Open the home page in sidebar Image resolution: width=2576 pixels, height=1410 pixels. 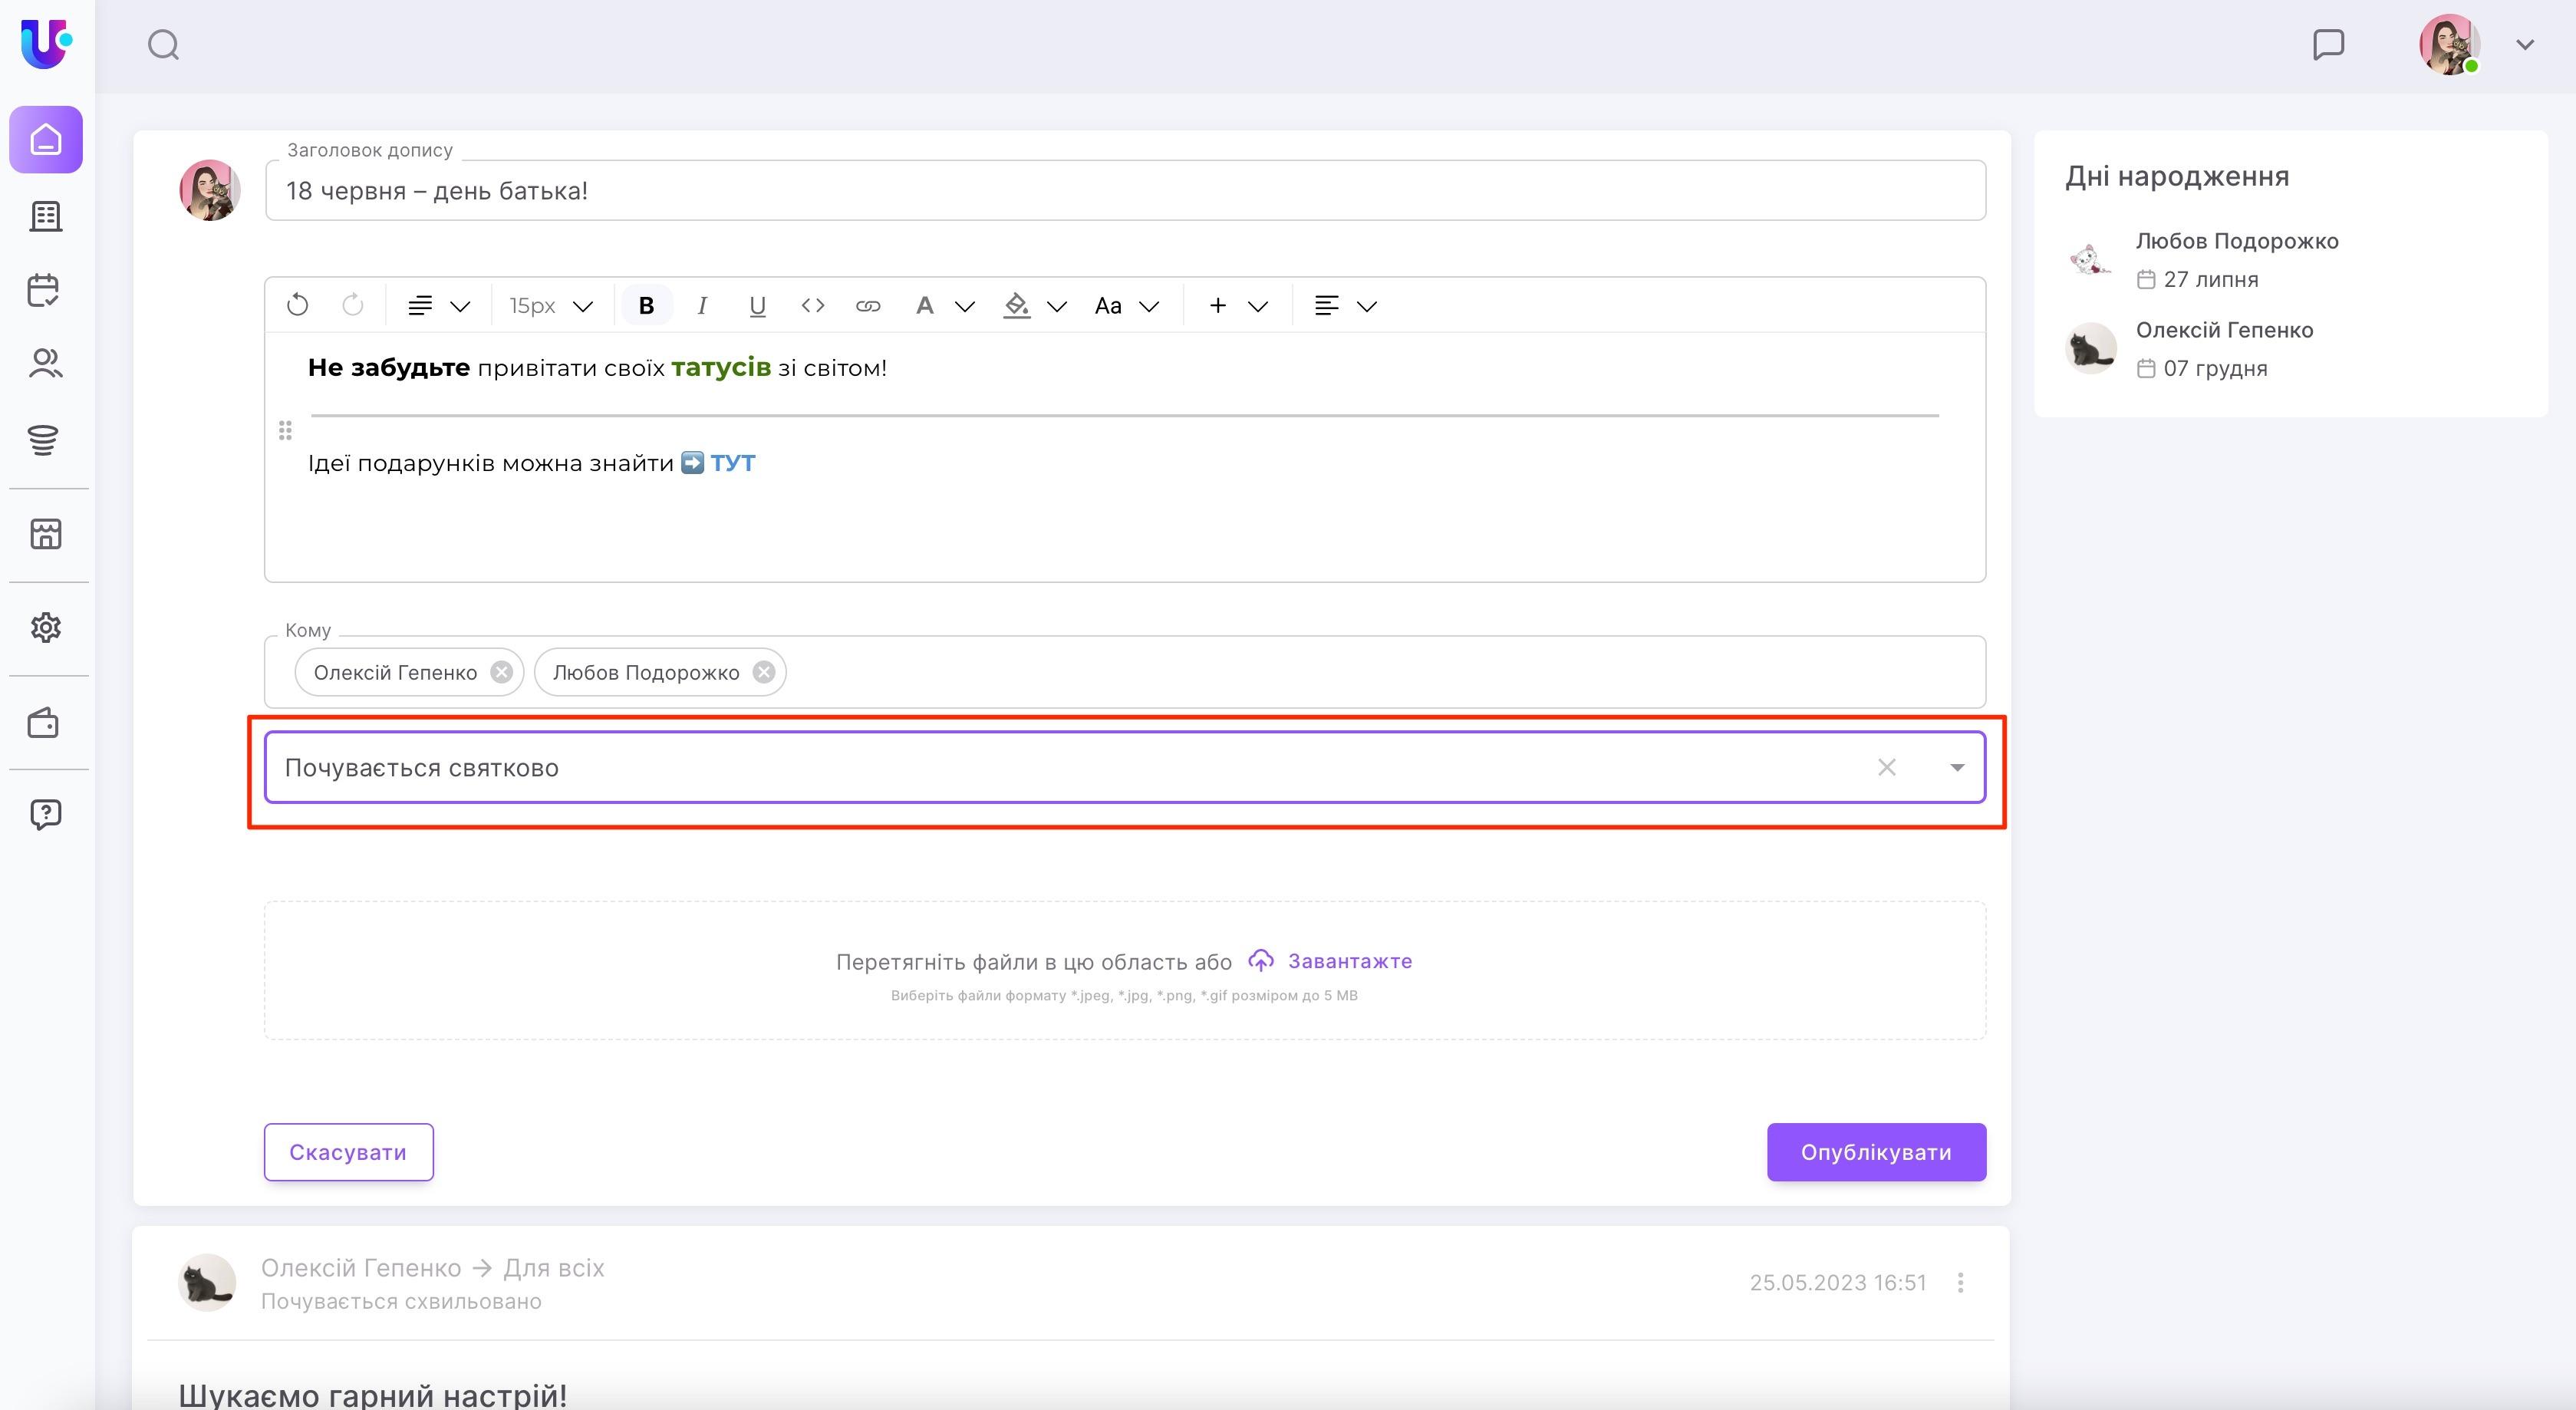click(x=46, y=139)
